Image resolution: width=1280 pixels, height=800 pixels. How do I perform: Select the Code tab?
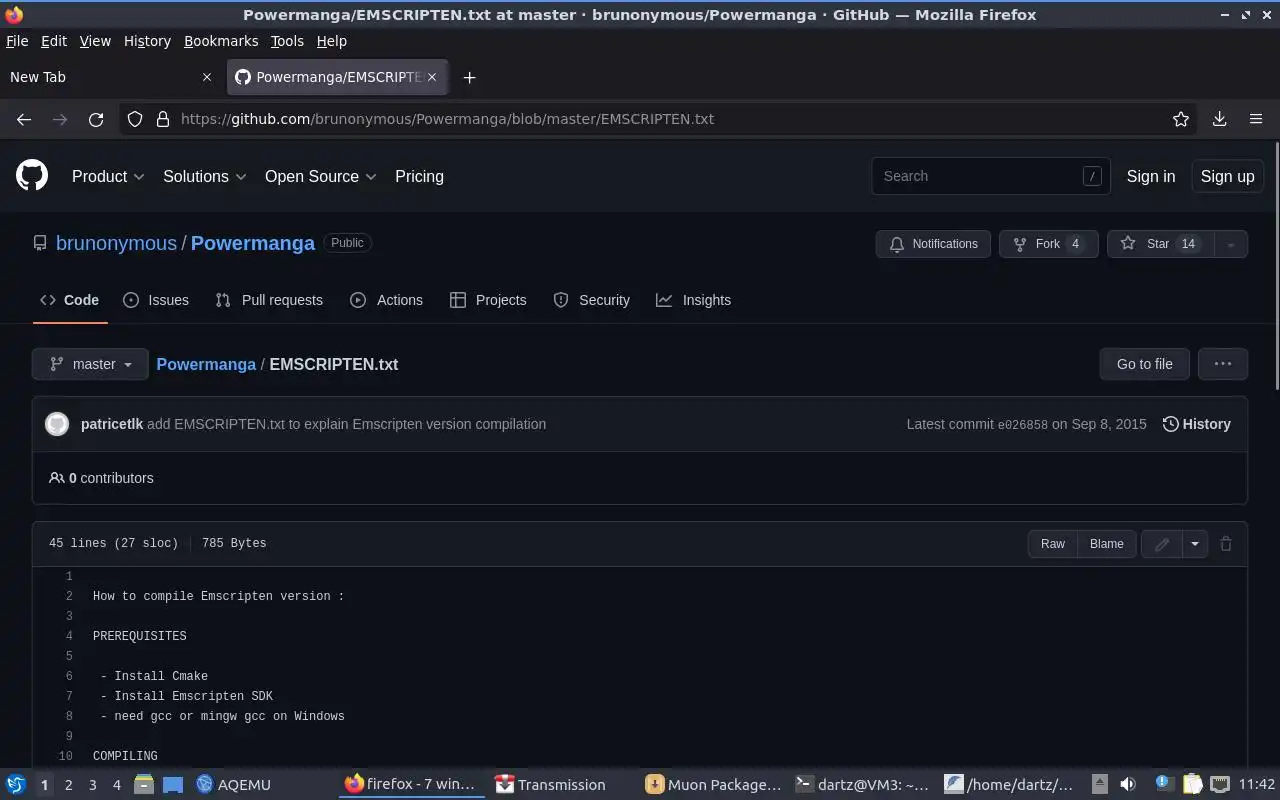tap(69, 300)
